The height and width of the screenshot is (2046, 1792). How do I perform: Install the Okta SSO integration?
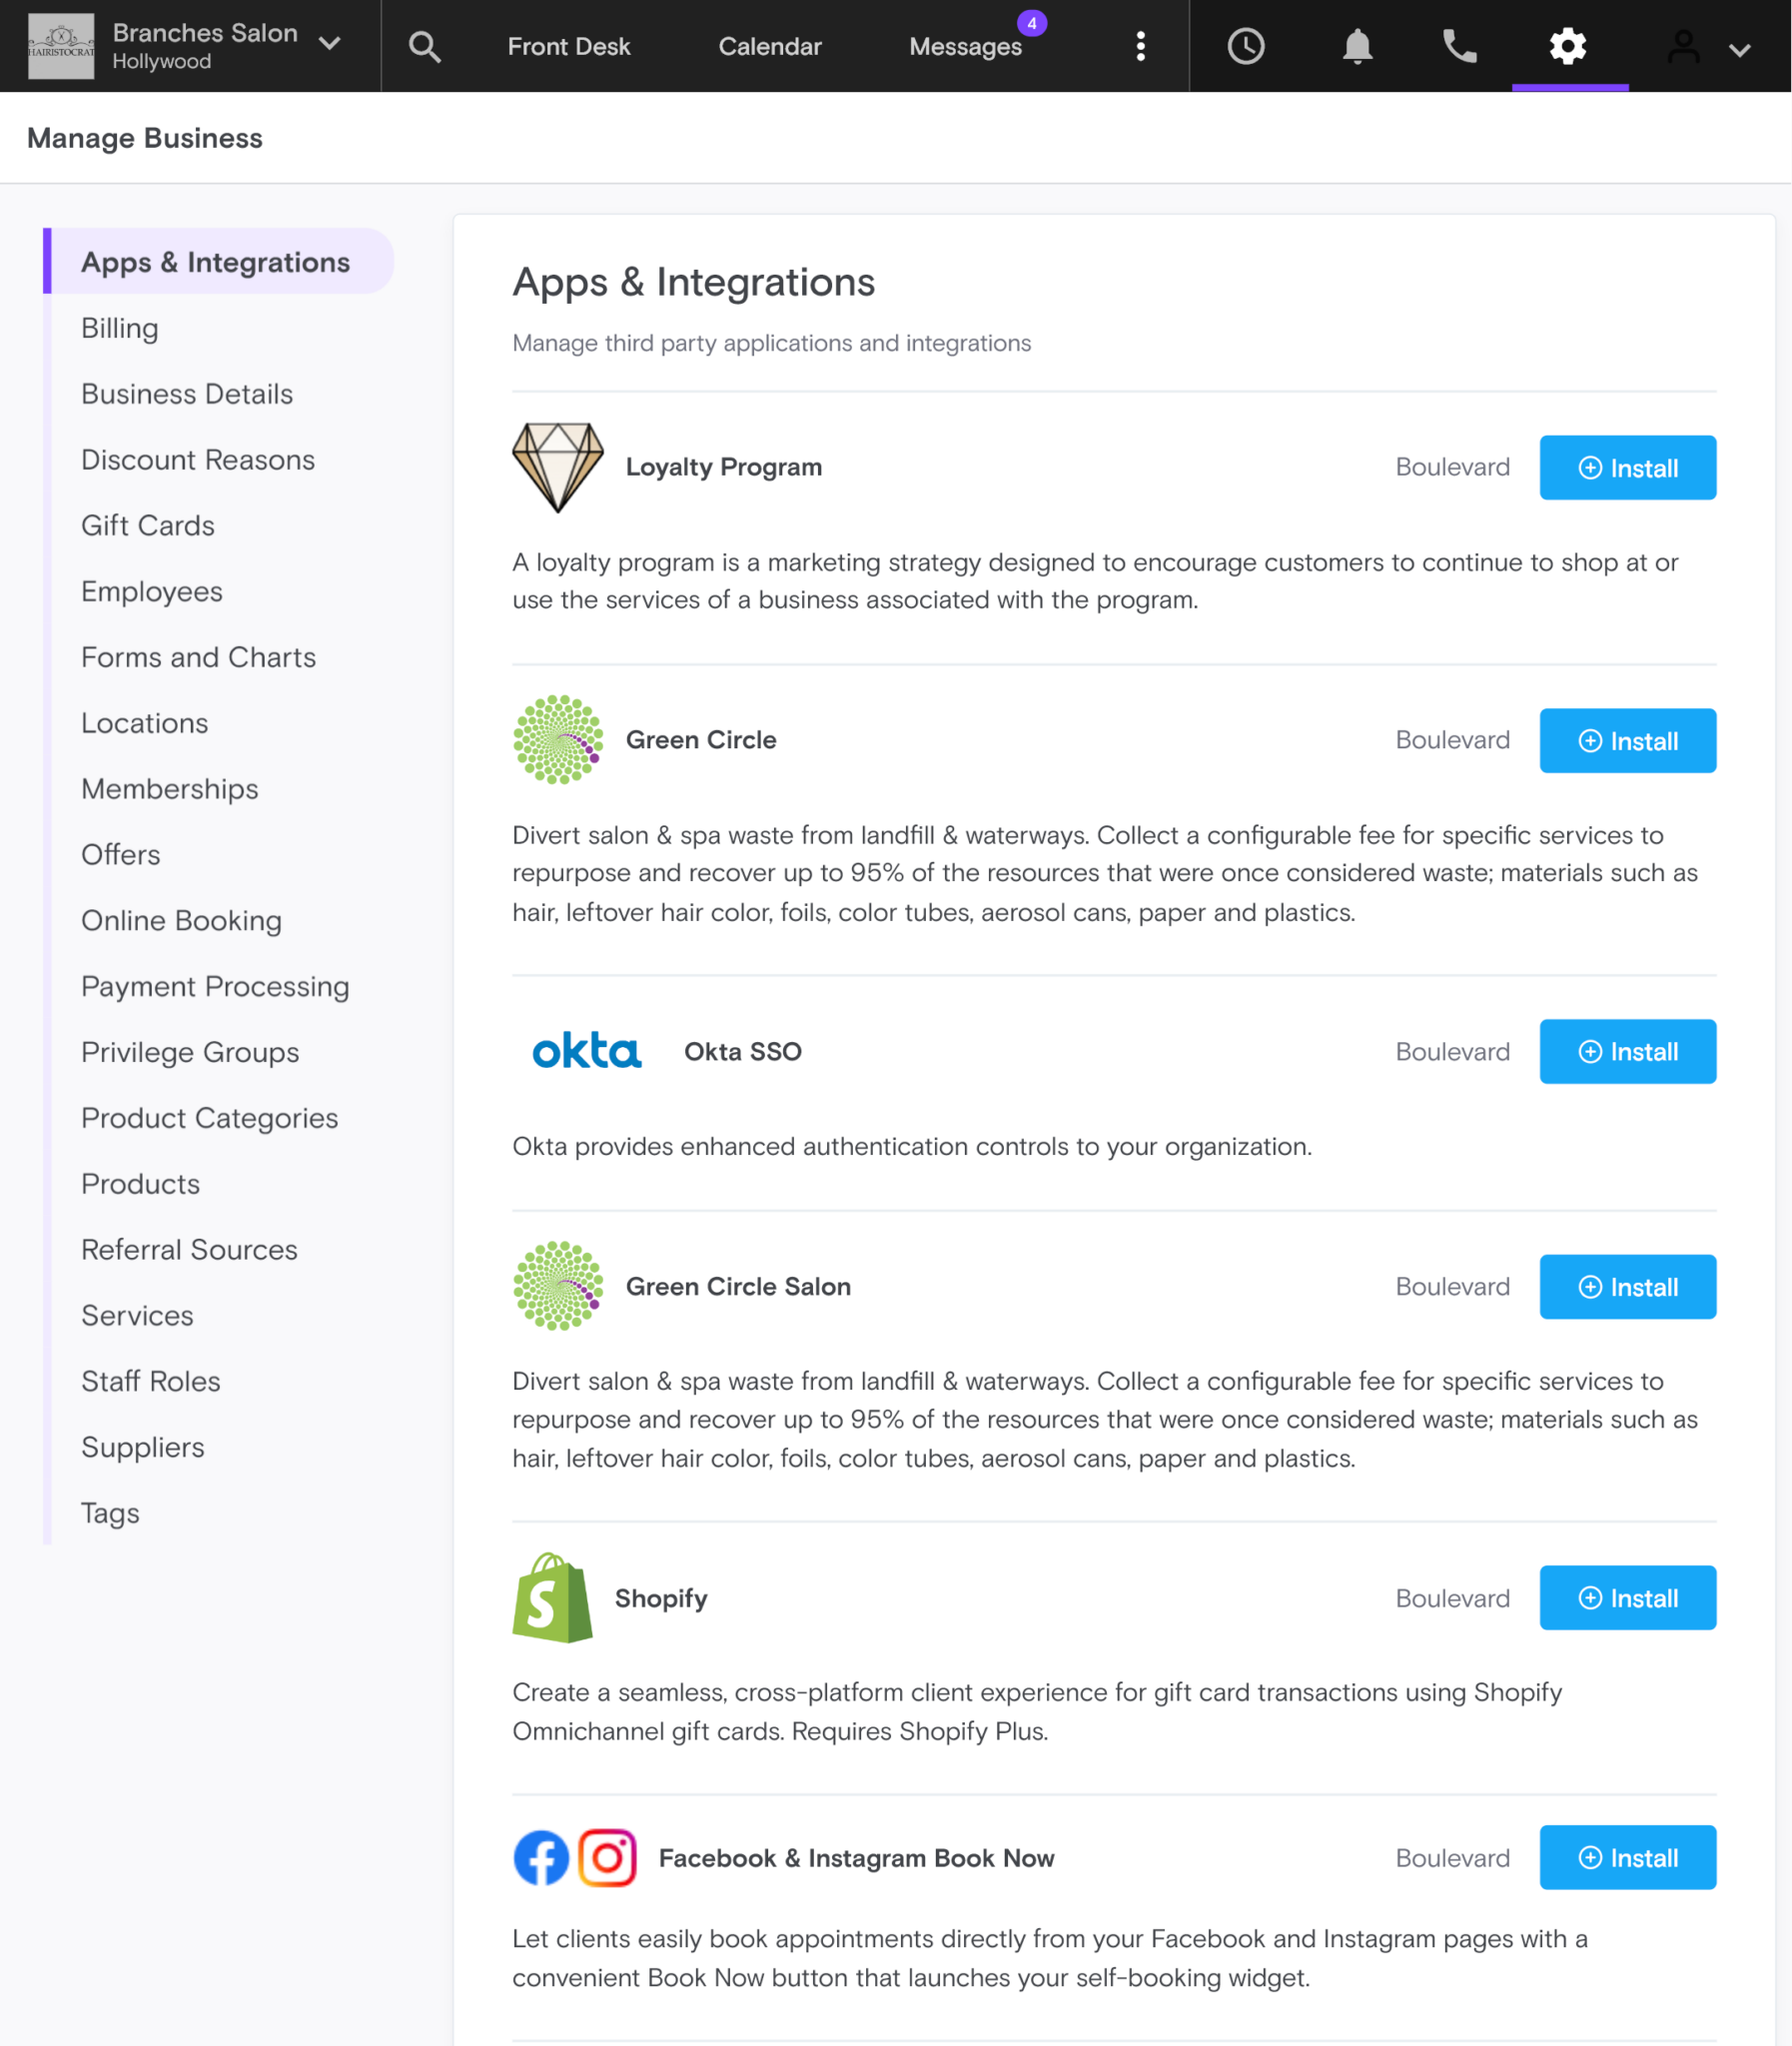point(1627,1051)
